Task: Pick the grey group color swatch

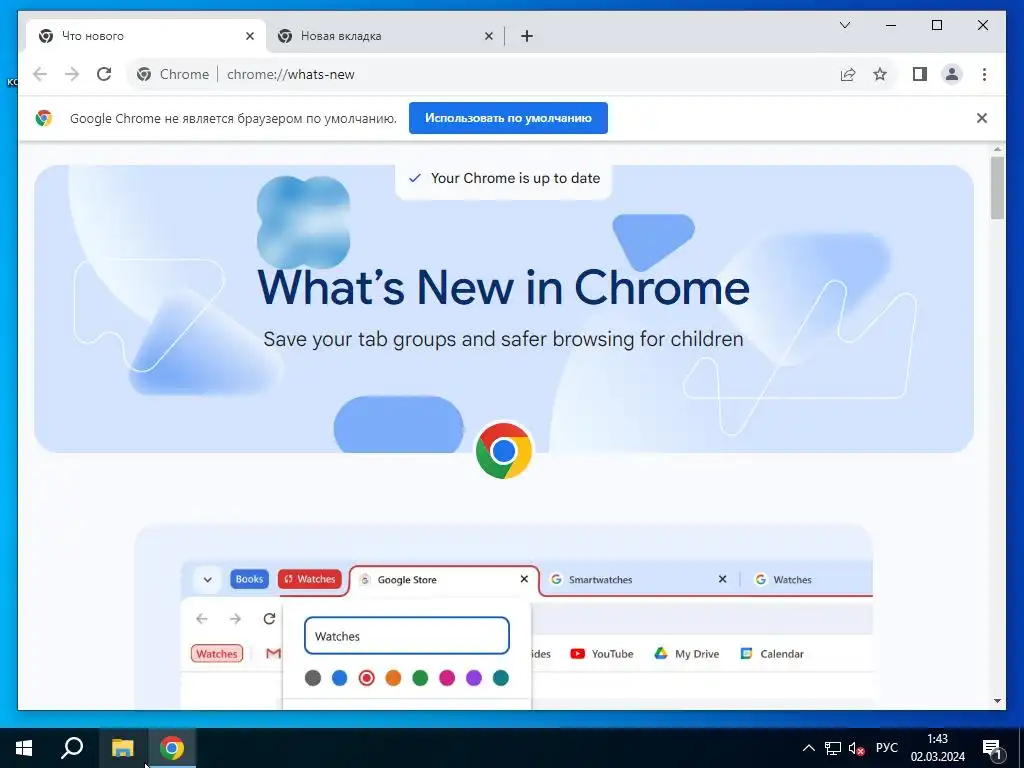Action: pos(313,678)
